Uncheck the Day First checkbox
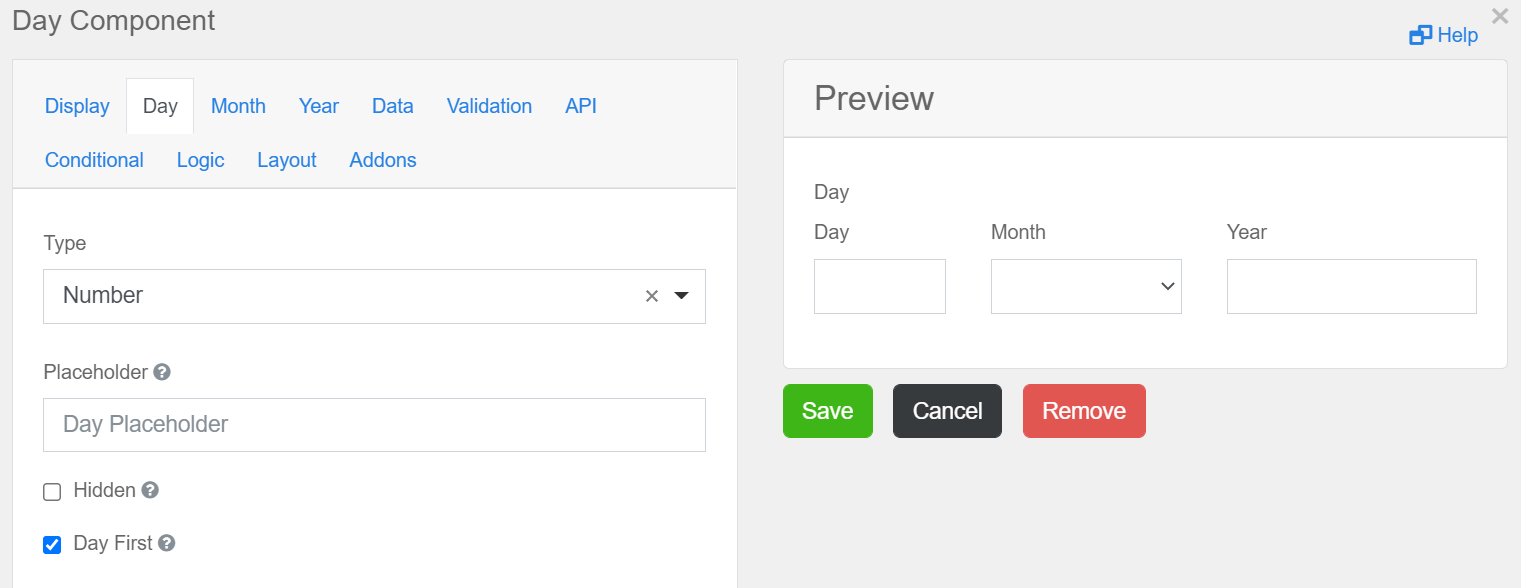The width and height of the screenshot is (1521, 588). [52, 544]
